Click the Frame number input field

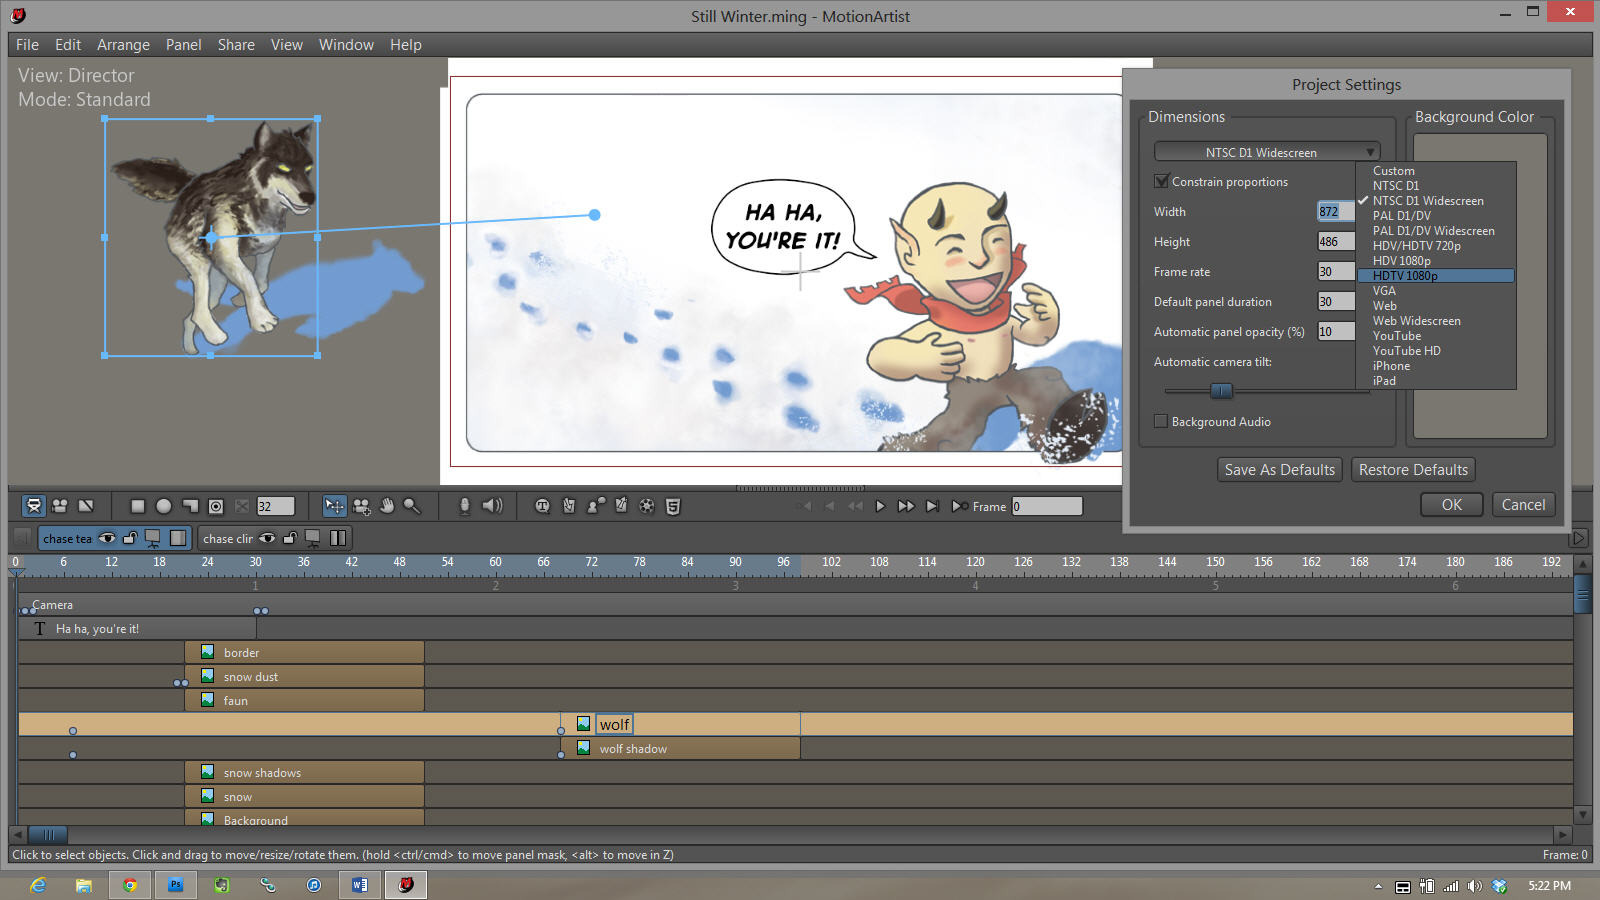1047,506
